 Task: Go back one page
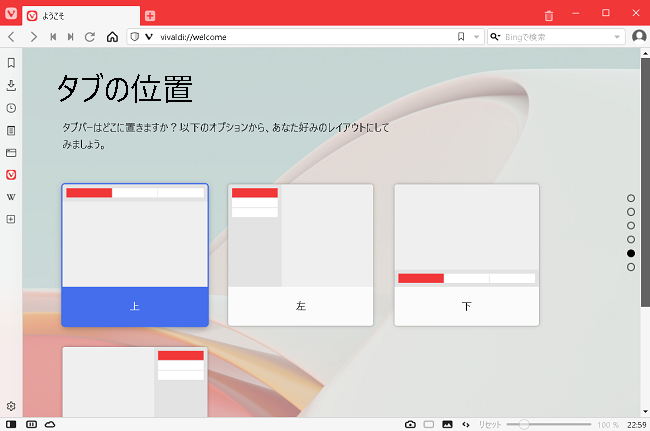tap(12, 37)
